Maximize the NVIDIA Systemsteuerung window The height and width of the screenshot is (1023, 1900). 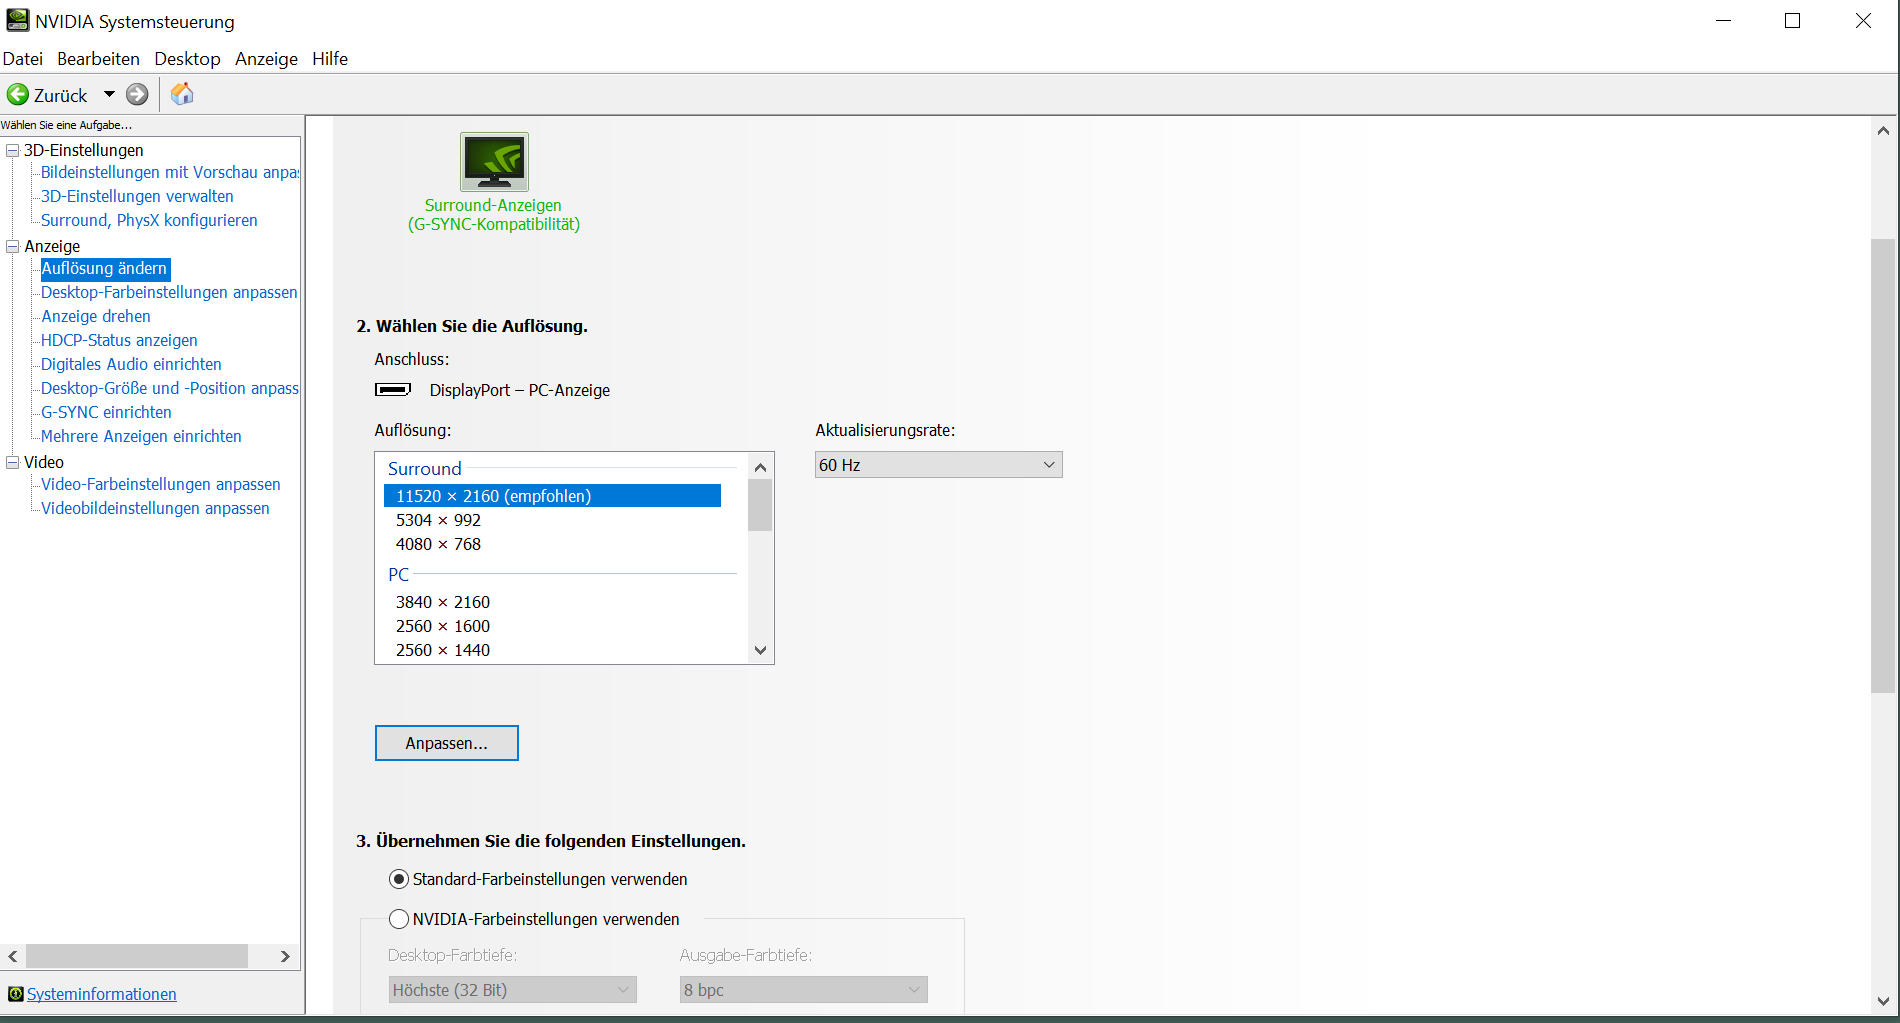(x=1792, y=21)
